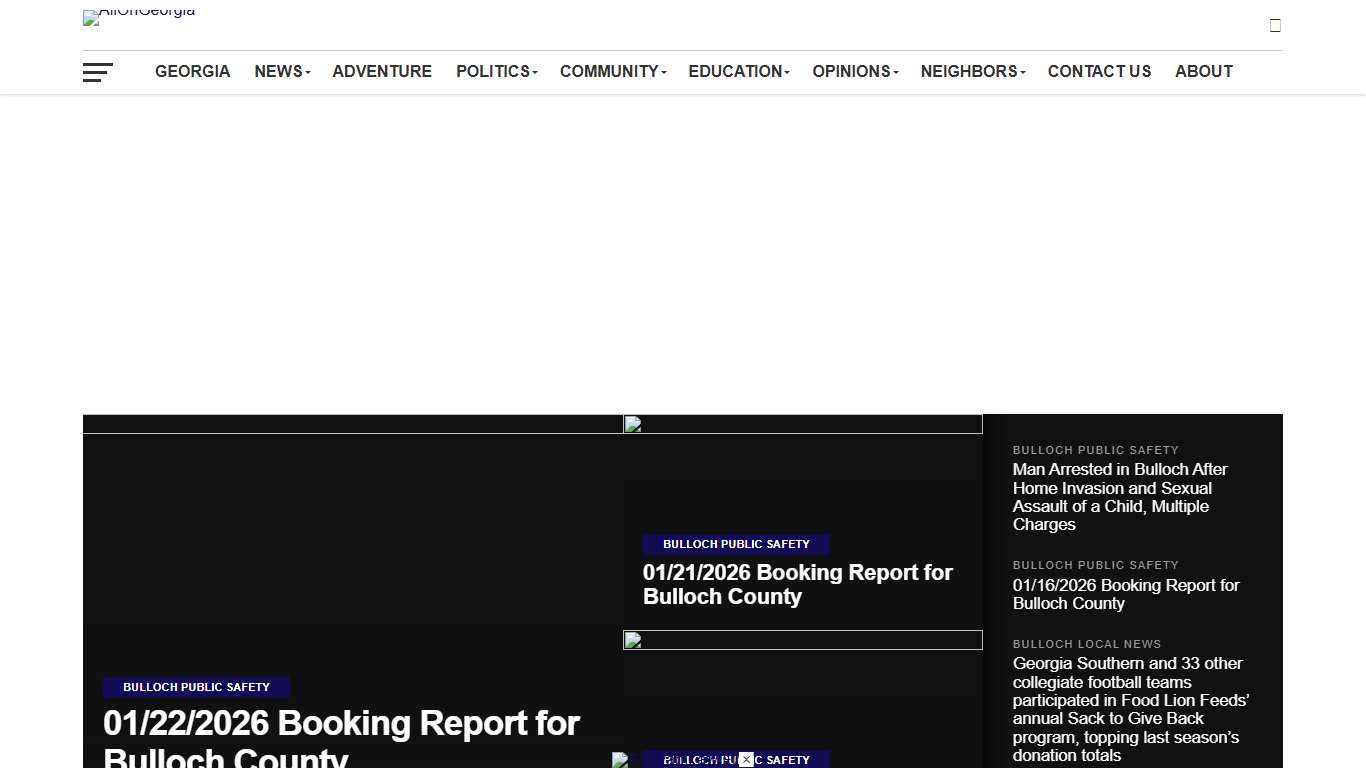
Task: Open the Man Arrested in Bulloch article
Action: coord(1119,497)
